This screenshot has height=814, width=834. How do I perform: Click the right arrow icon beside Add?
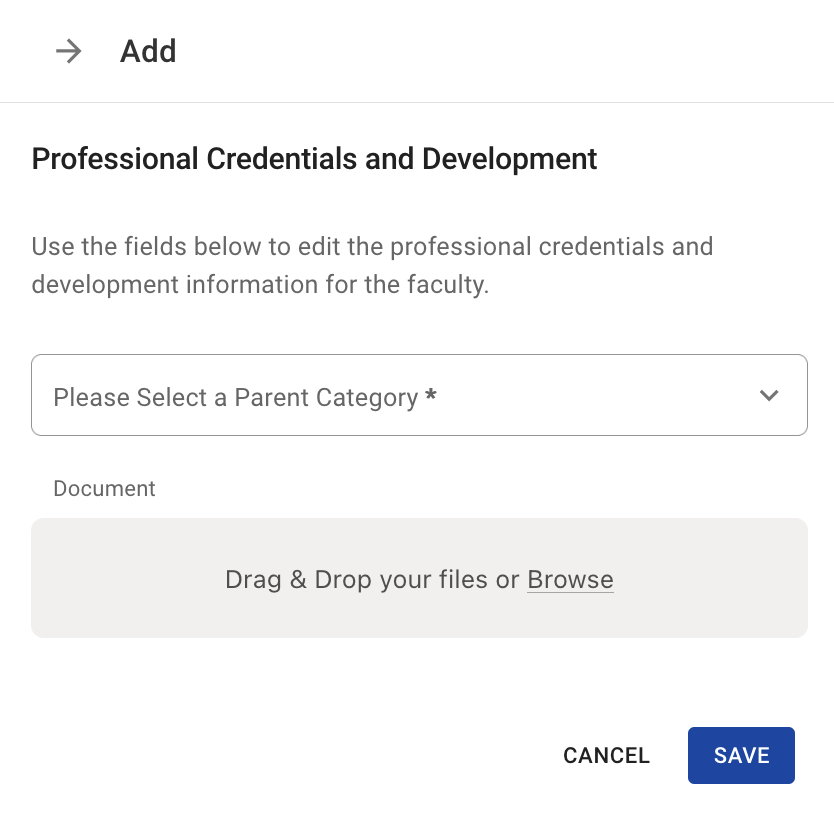[68, 51]
